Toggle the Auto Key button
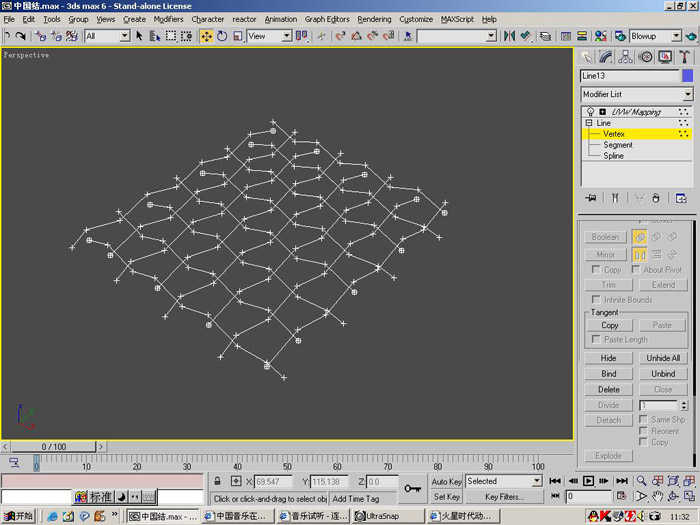Viewport: 700px width, 525px height. click(446, 482)
